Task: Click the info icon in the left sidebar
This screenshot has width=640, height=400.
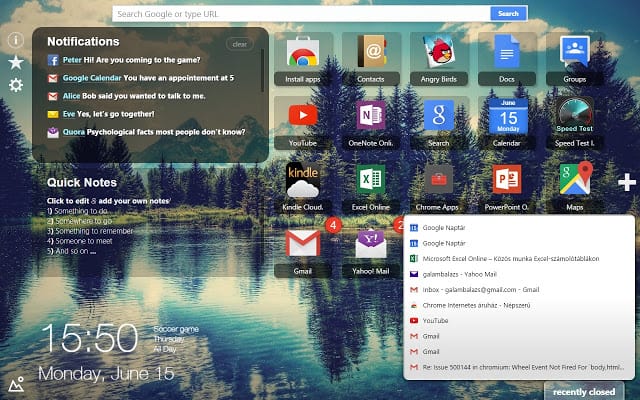Action: pos(16,40)
